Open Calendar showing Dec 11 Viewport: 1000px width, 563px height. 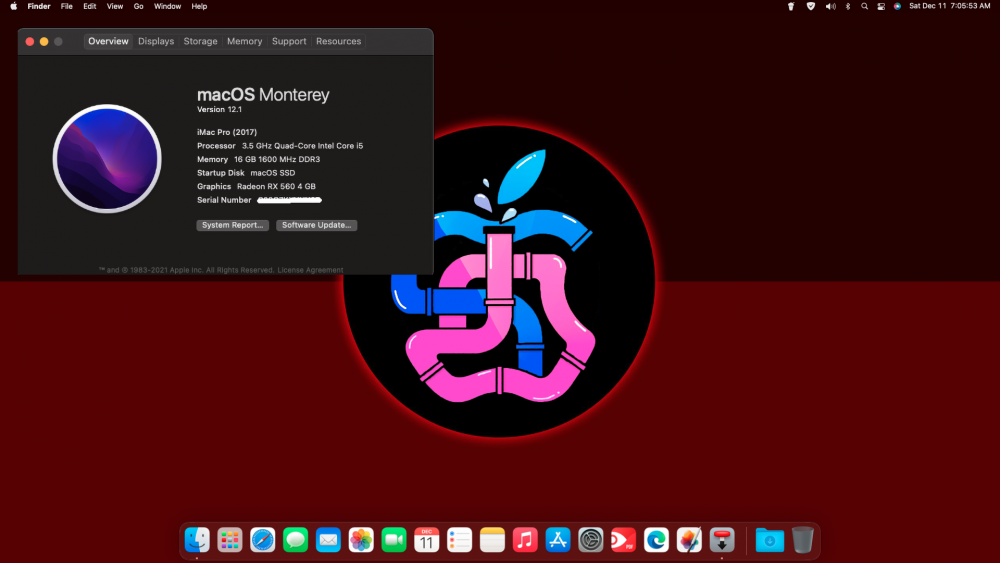click(427, 540)
